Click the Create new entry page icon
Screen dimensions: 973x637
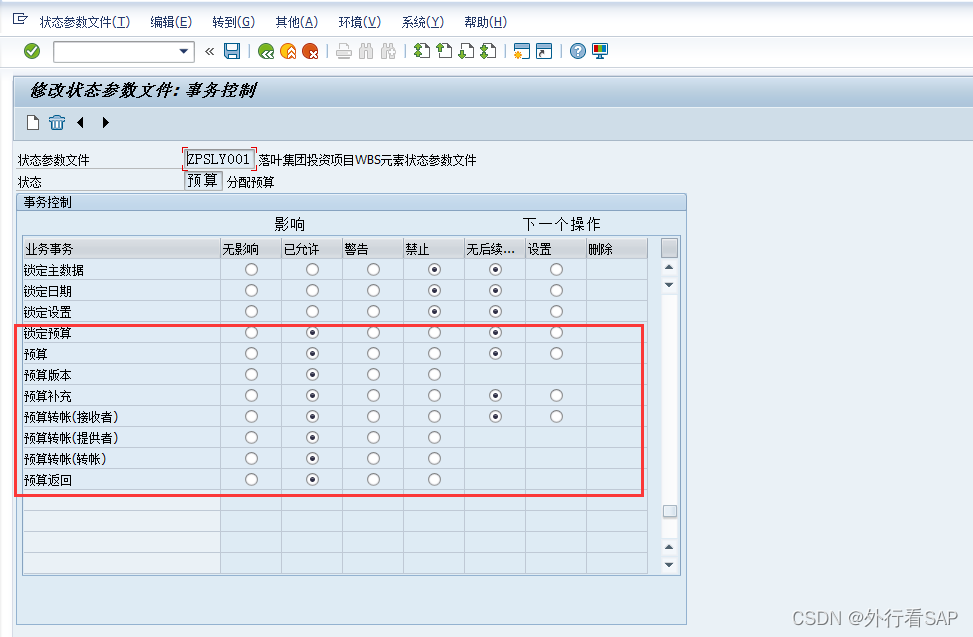(33, 122)
